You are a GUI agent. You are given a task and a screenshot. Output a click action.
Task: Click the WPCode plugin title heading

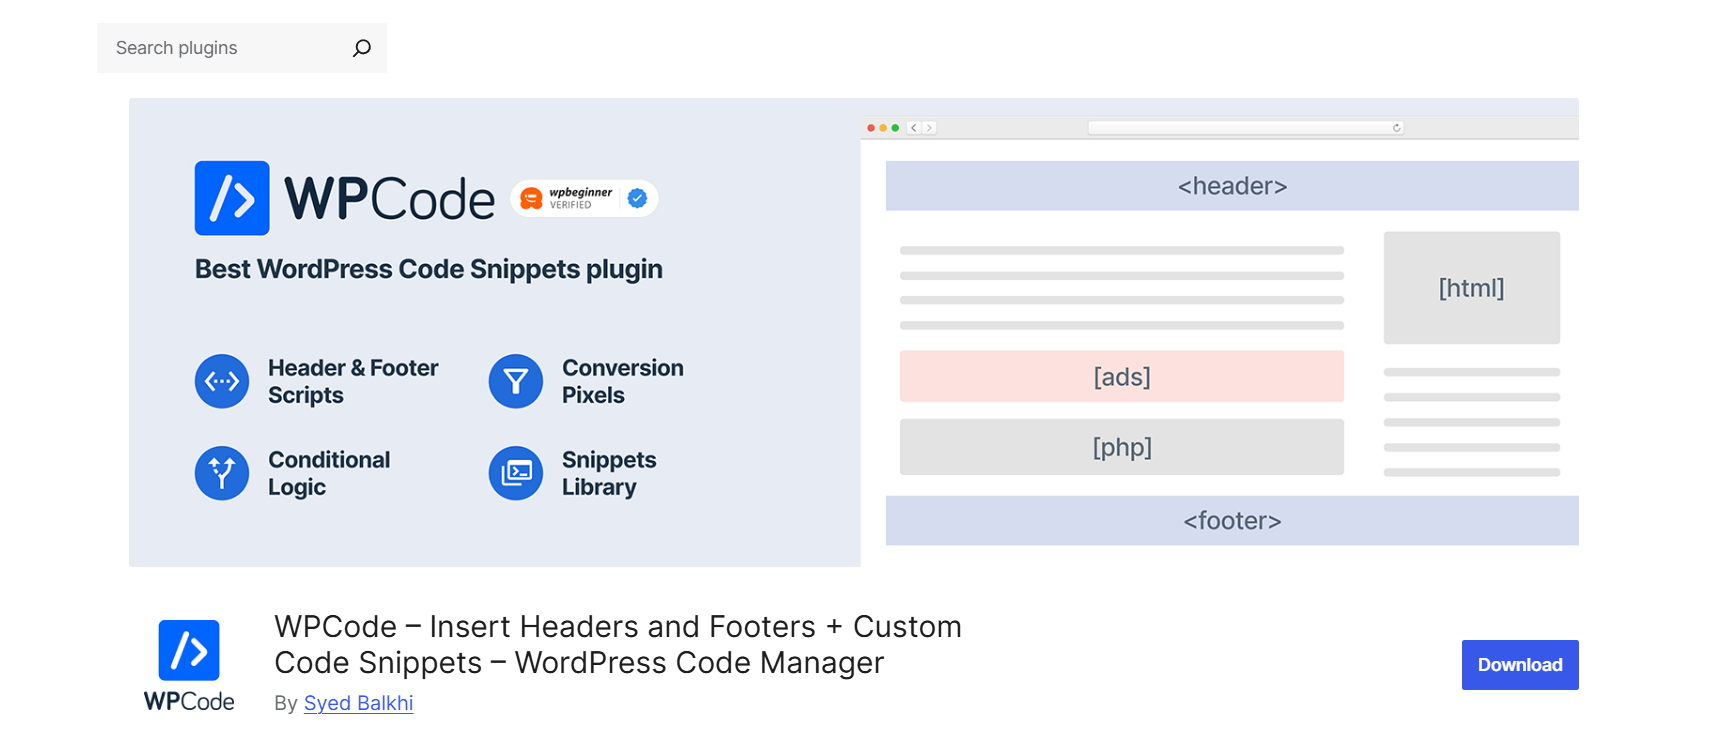[618, 644]
